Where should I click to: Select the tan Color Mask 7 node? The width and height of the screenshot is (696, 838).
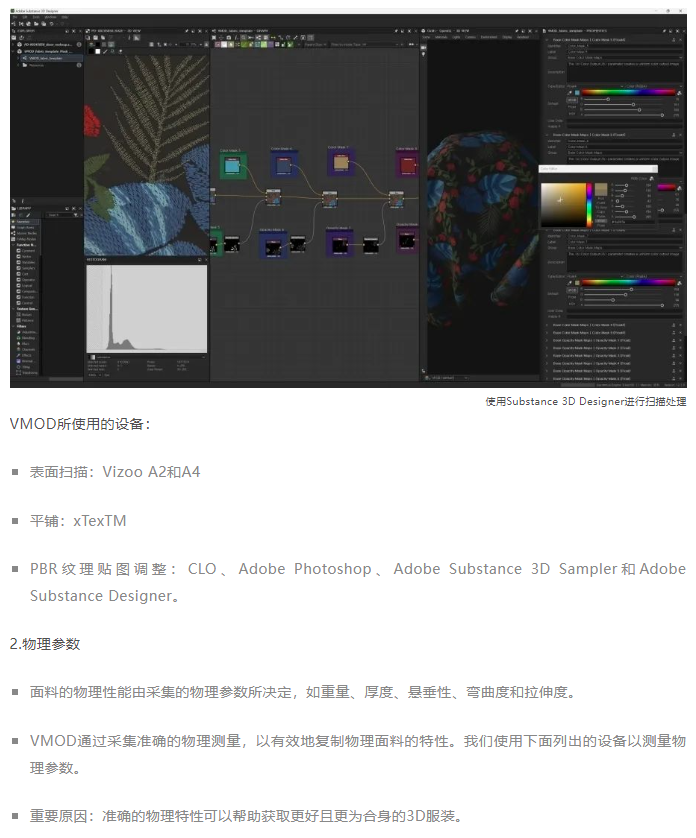341,162
